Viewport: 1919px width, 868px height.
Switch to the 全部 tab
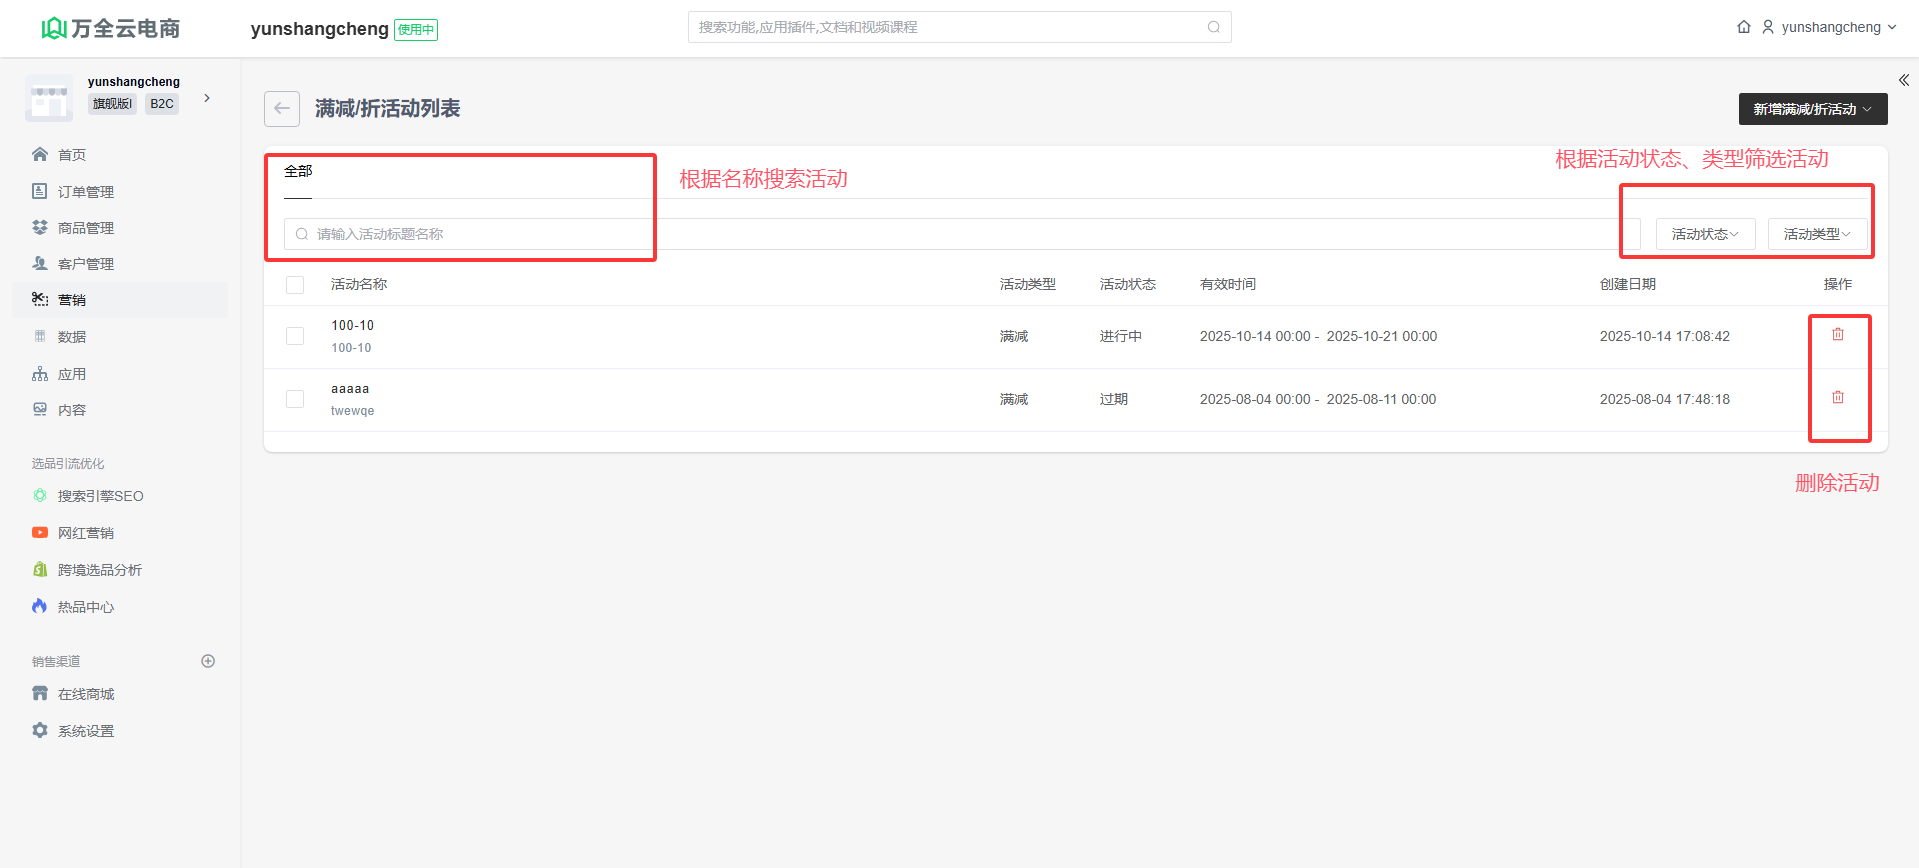tap(298, 172)
